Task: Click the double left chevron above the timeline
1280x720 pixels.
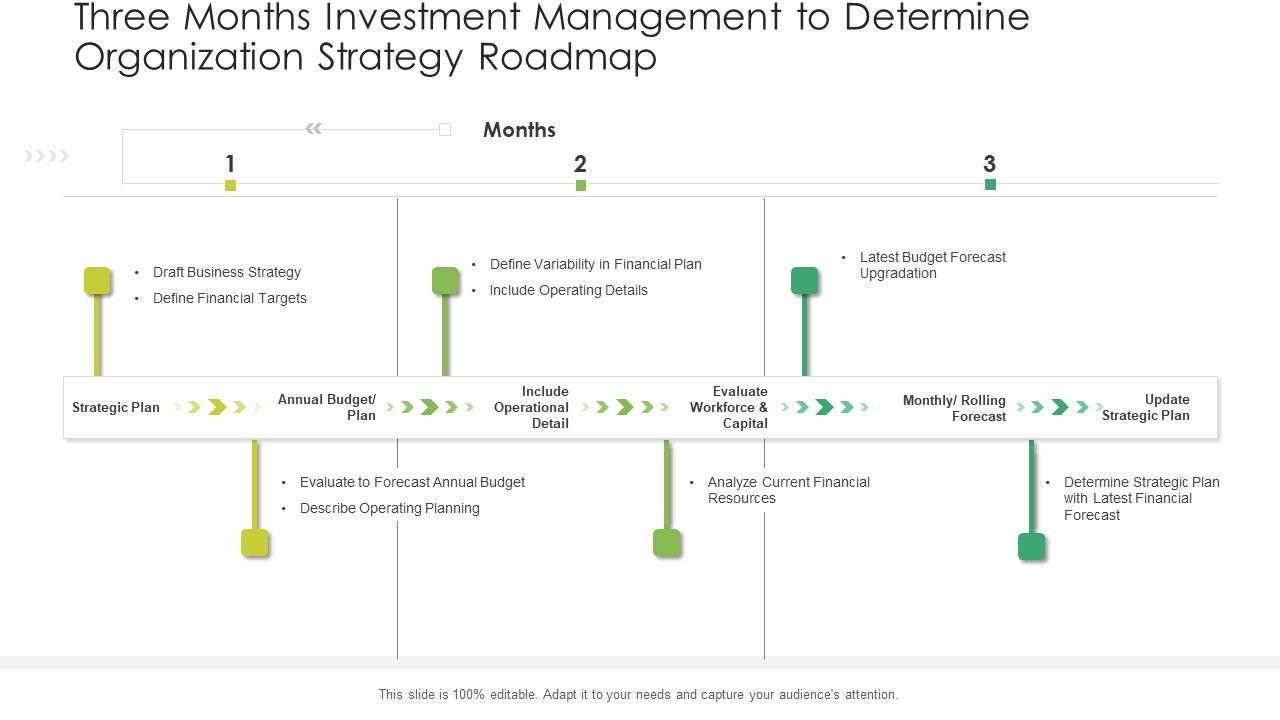Action: tap(313, 128)
